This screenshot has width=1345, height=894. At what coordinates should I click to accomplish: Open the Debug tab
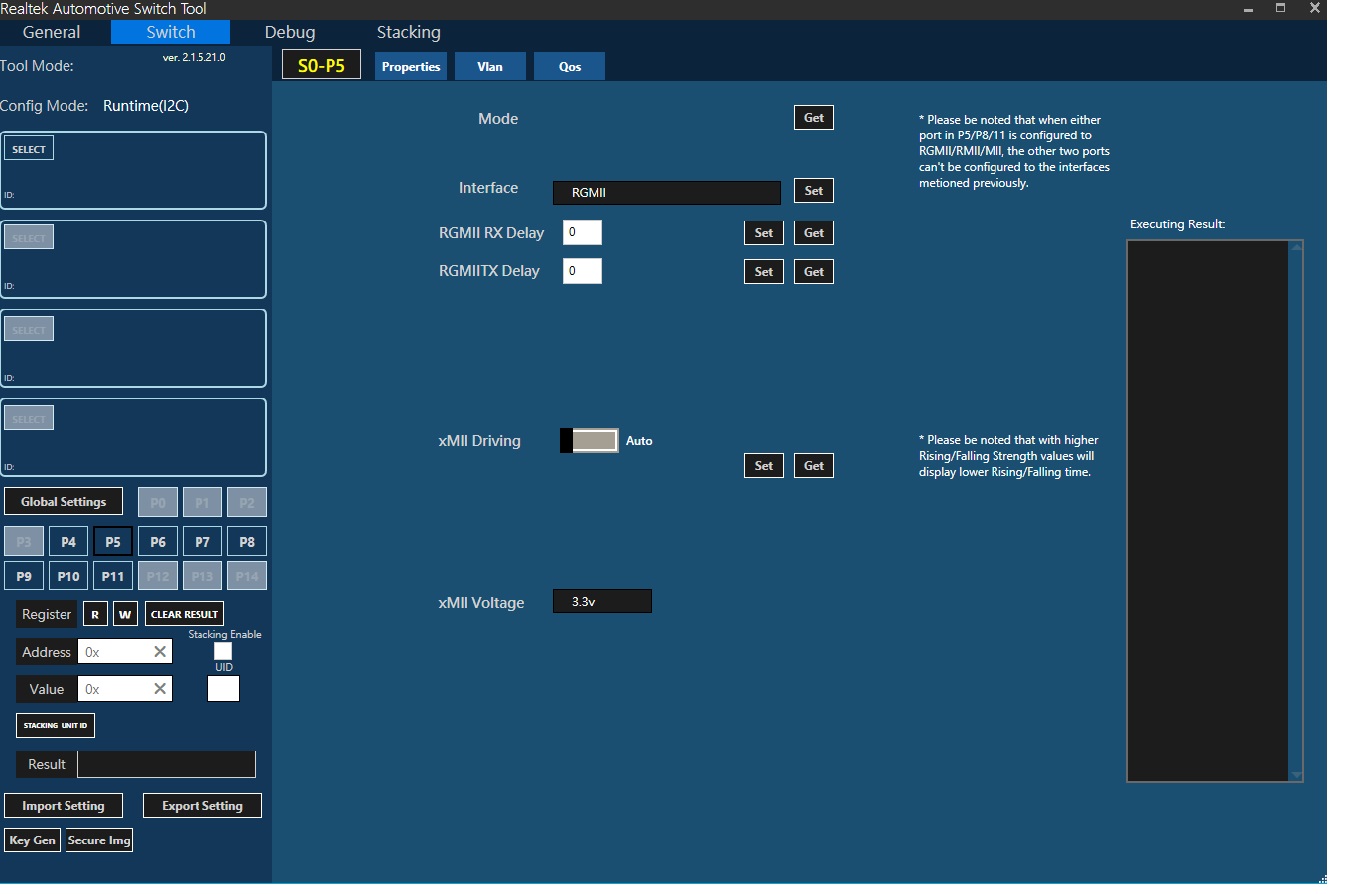(290, 32)
